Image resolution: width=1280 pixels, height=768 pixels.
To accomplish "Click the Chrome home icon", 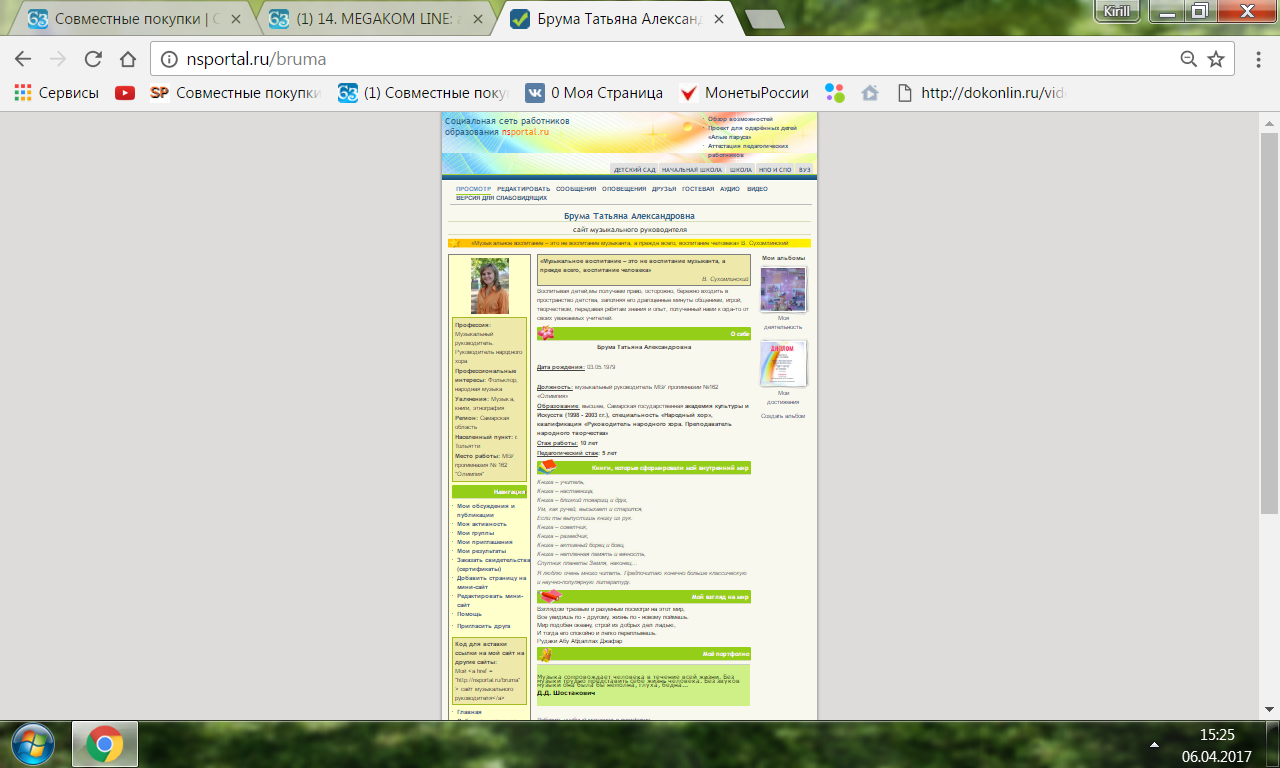I will [x=127, y=59].
